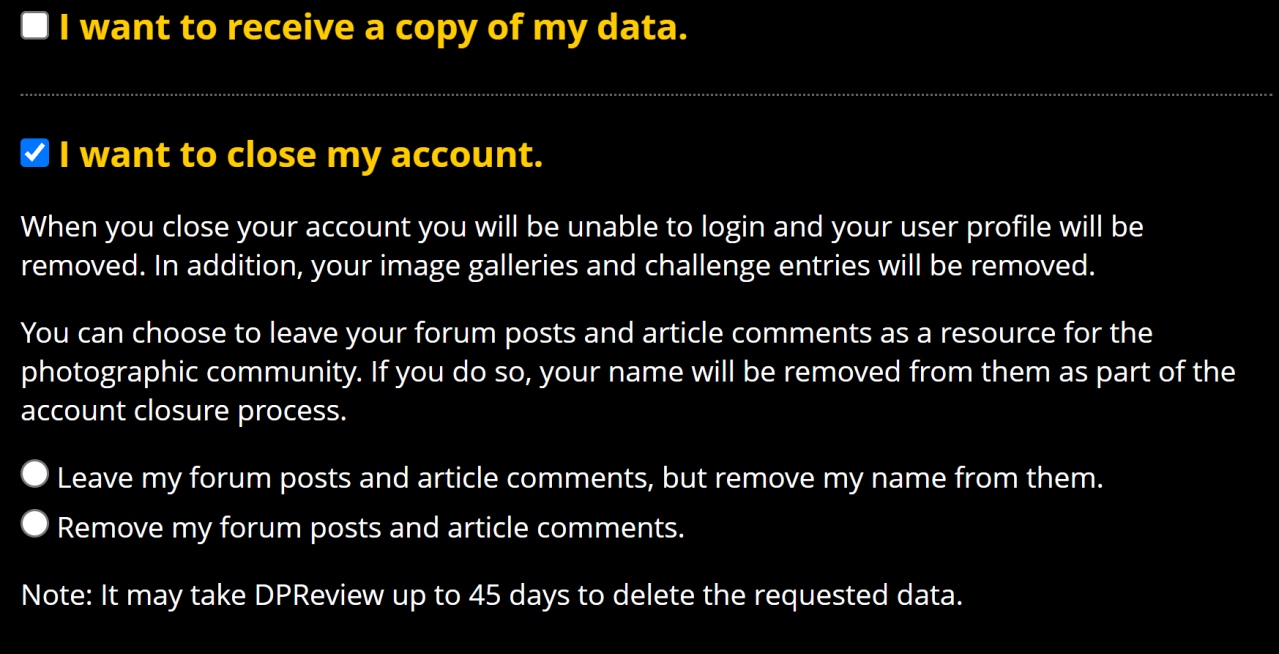Click the paragraph starting "When you close your account"
This screenshot has width=1279, height=654.
click(580, 247)
